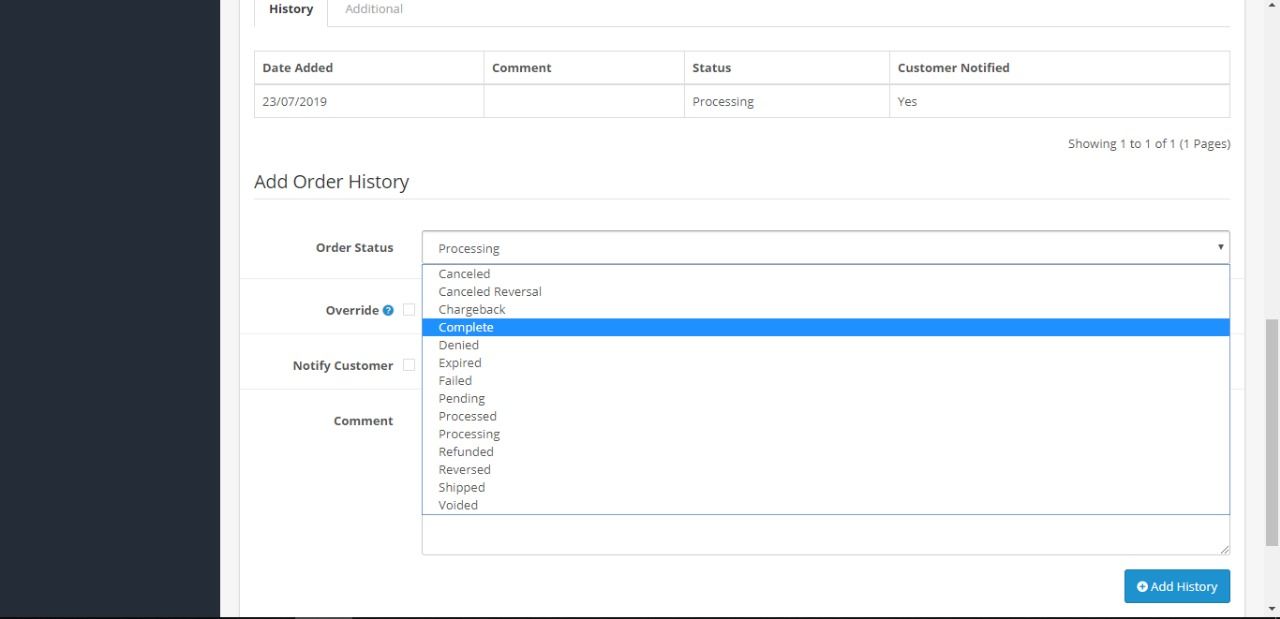The height and width of the screenshot is (619, 1280).
Task: Tick the Notify Customer checkbox
Action: tap(409, 365)
